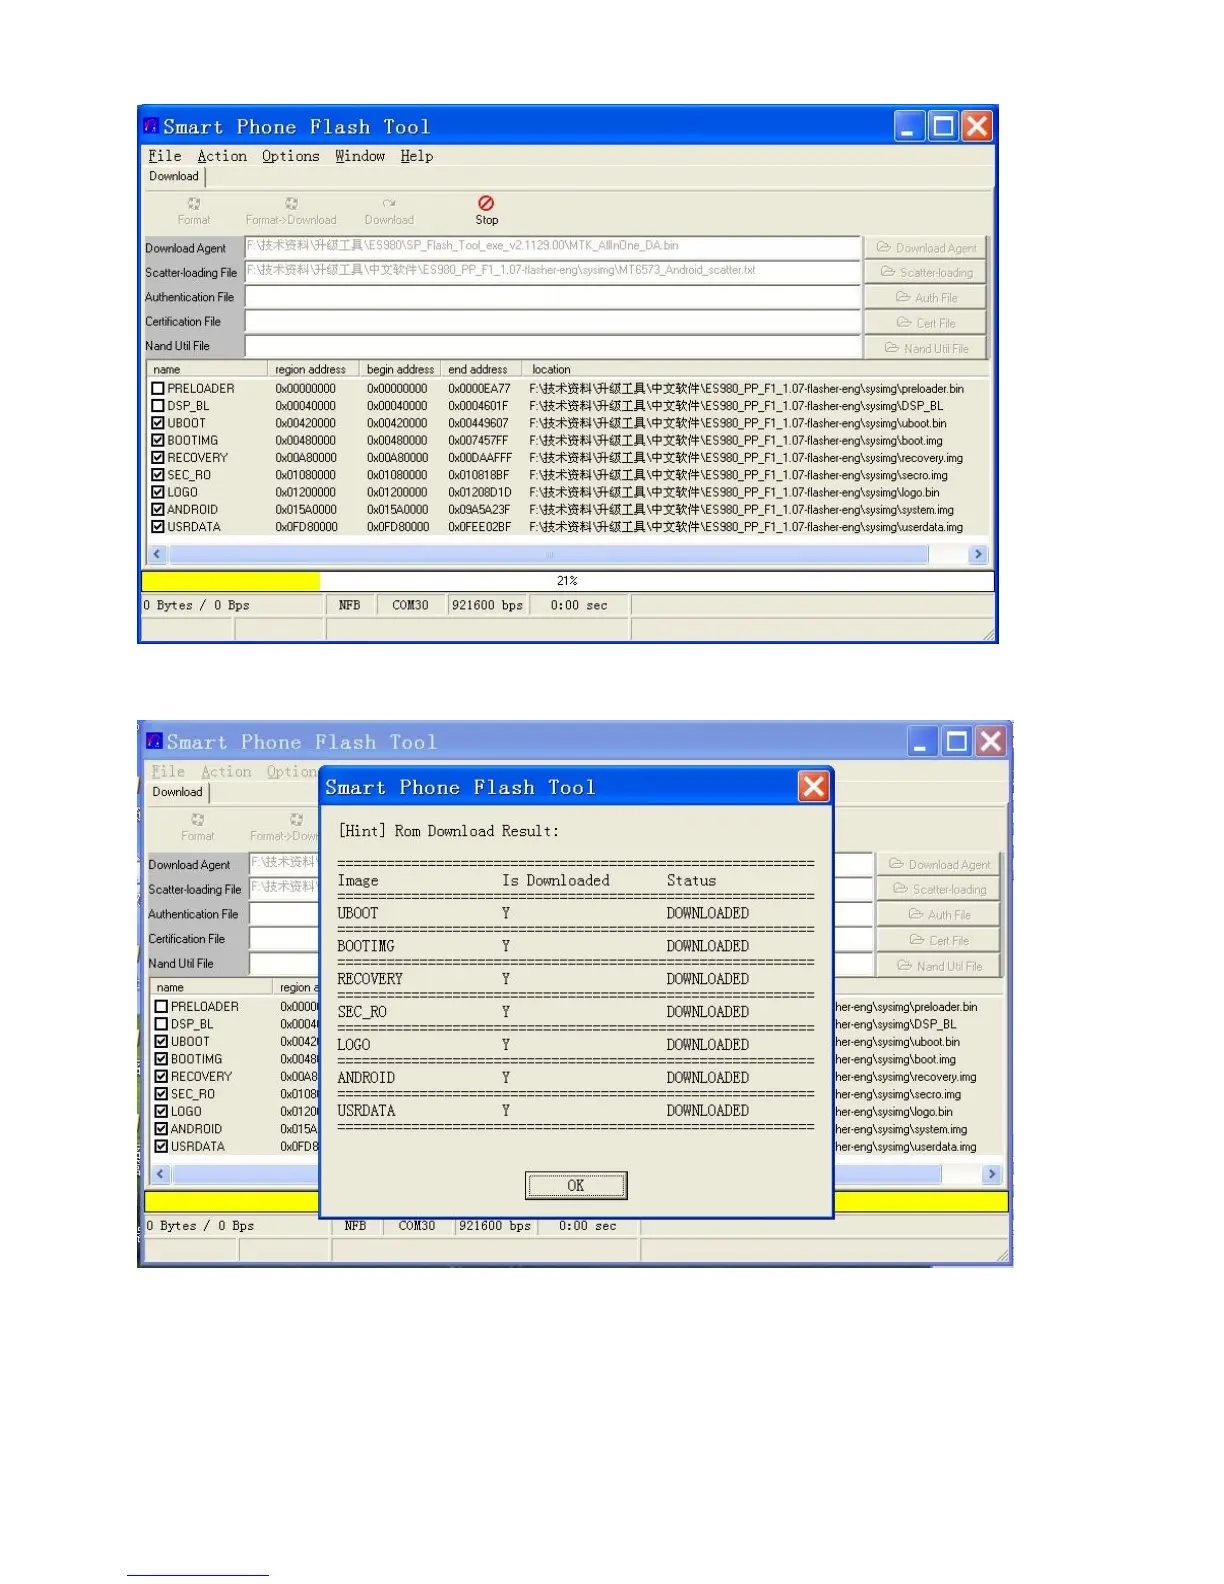Toggle PRELOADER checkbox in bottom window
Image resolution: width=1224 pixels, height=1584 pixels.
tap(161, 1006)
